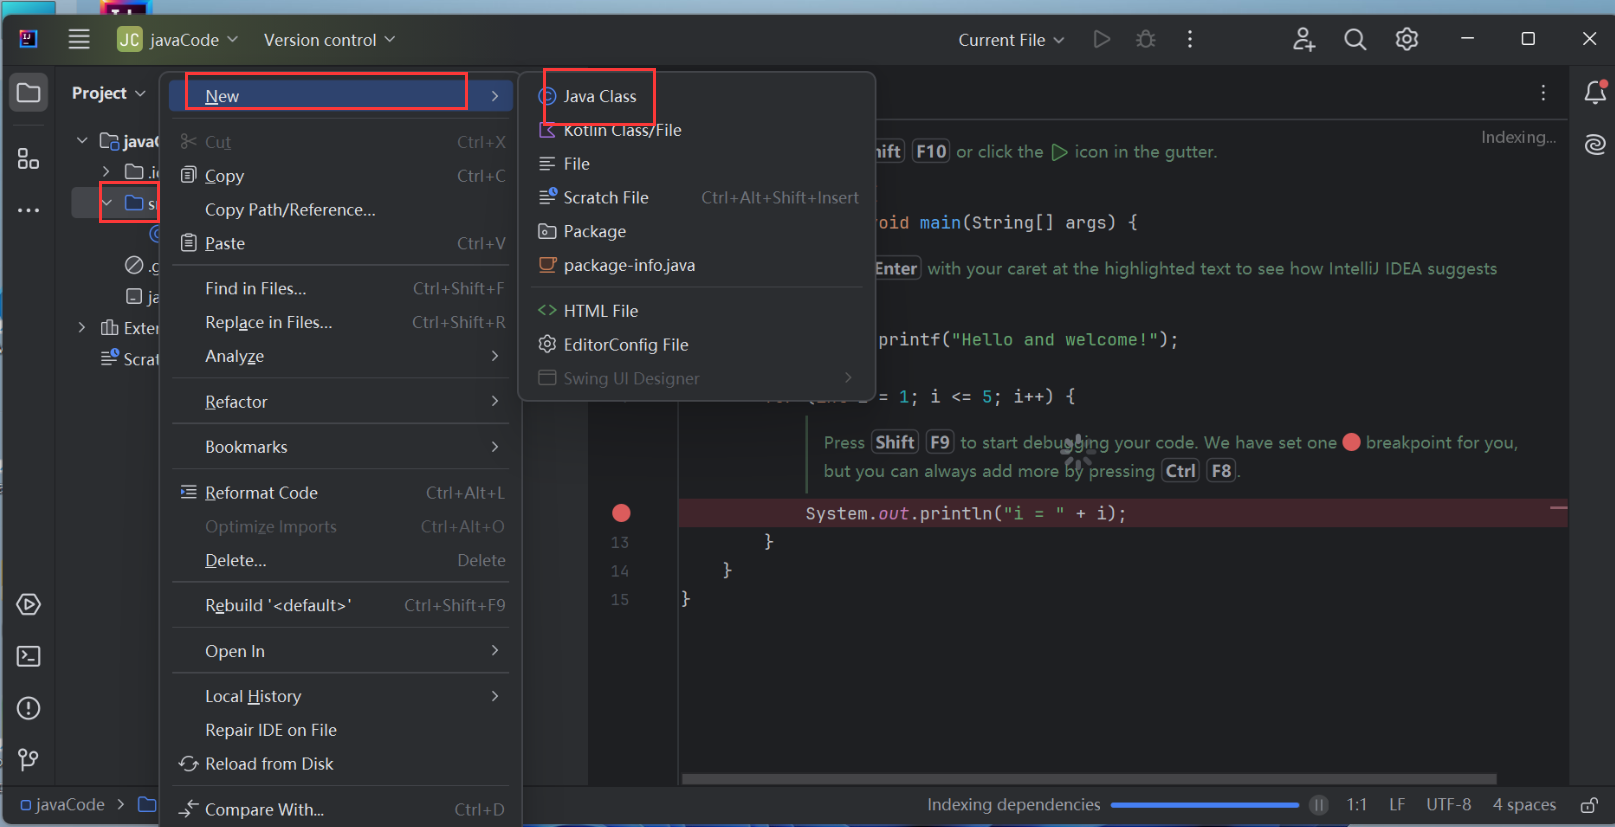
Task: Run the current file
Action: [x=1101, y=39]
